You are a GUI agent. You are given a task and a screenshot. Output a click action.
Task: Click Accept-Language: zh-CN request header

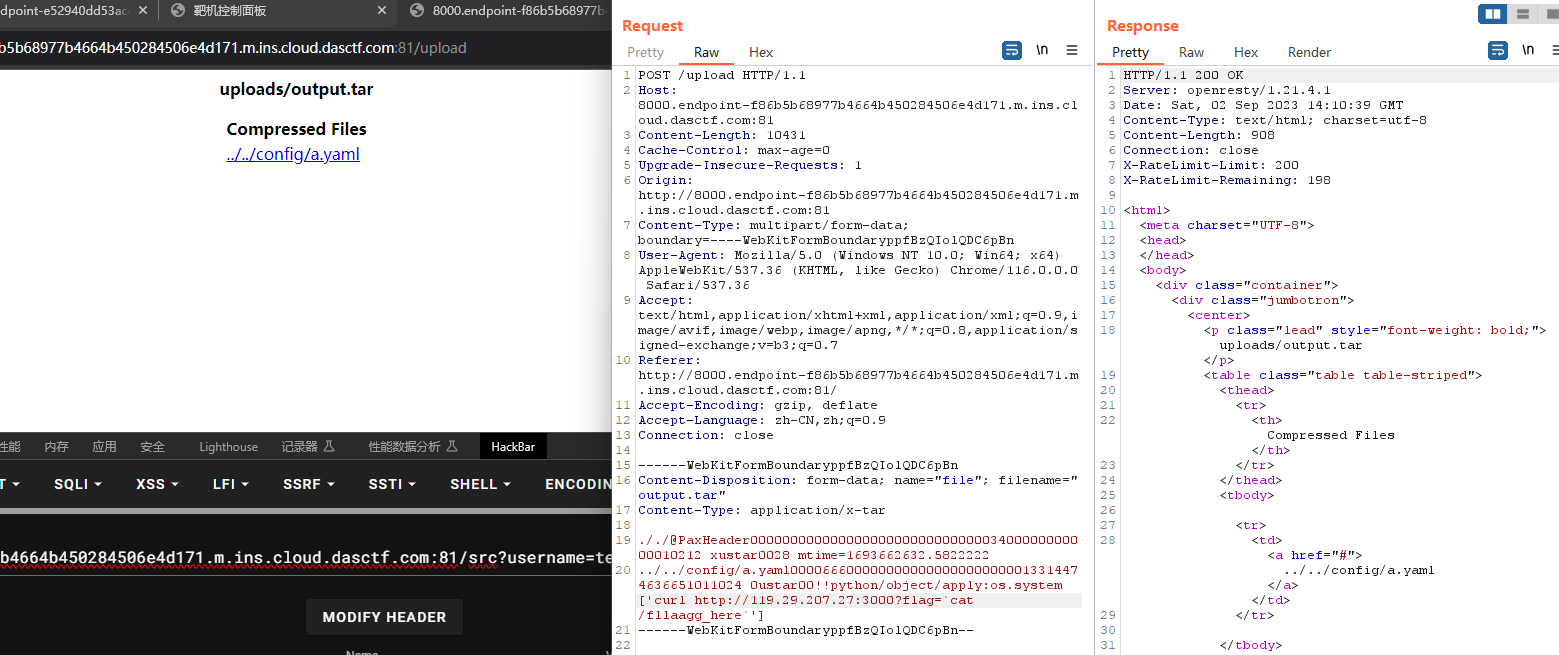coord(762,420)
